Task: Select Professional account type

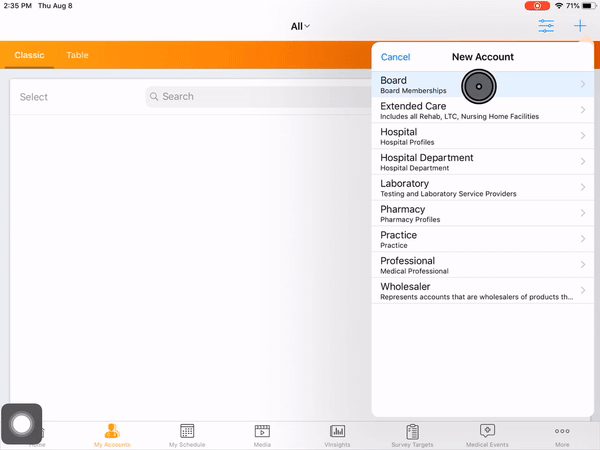Action: click(470, 265)
